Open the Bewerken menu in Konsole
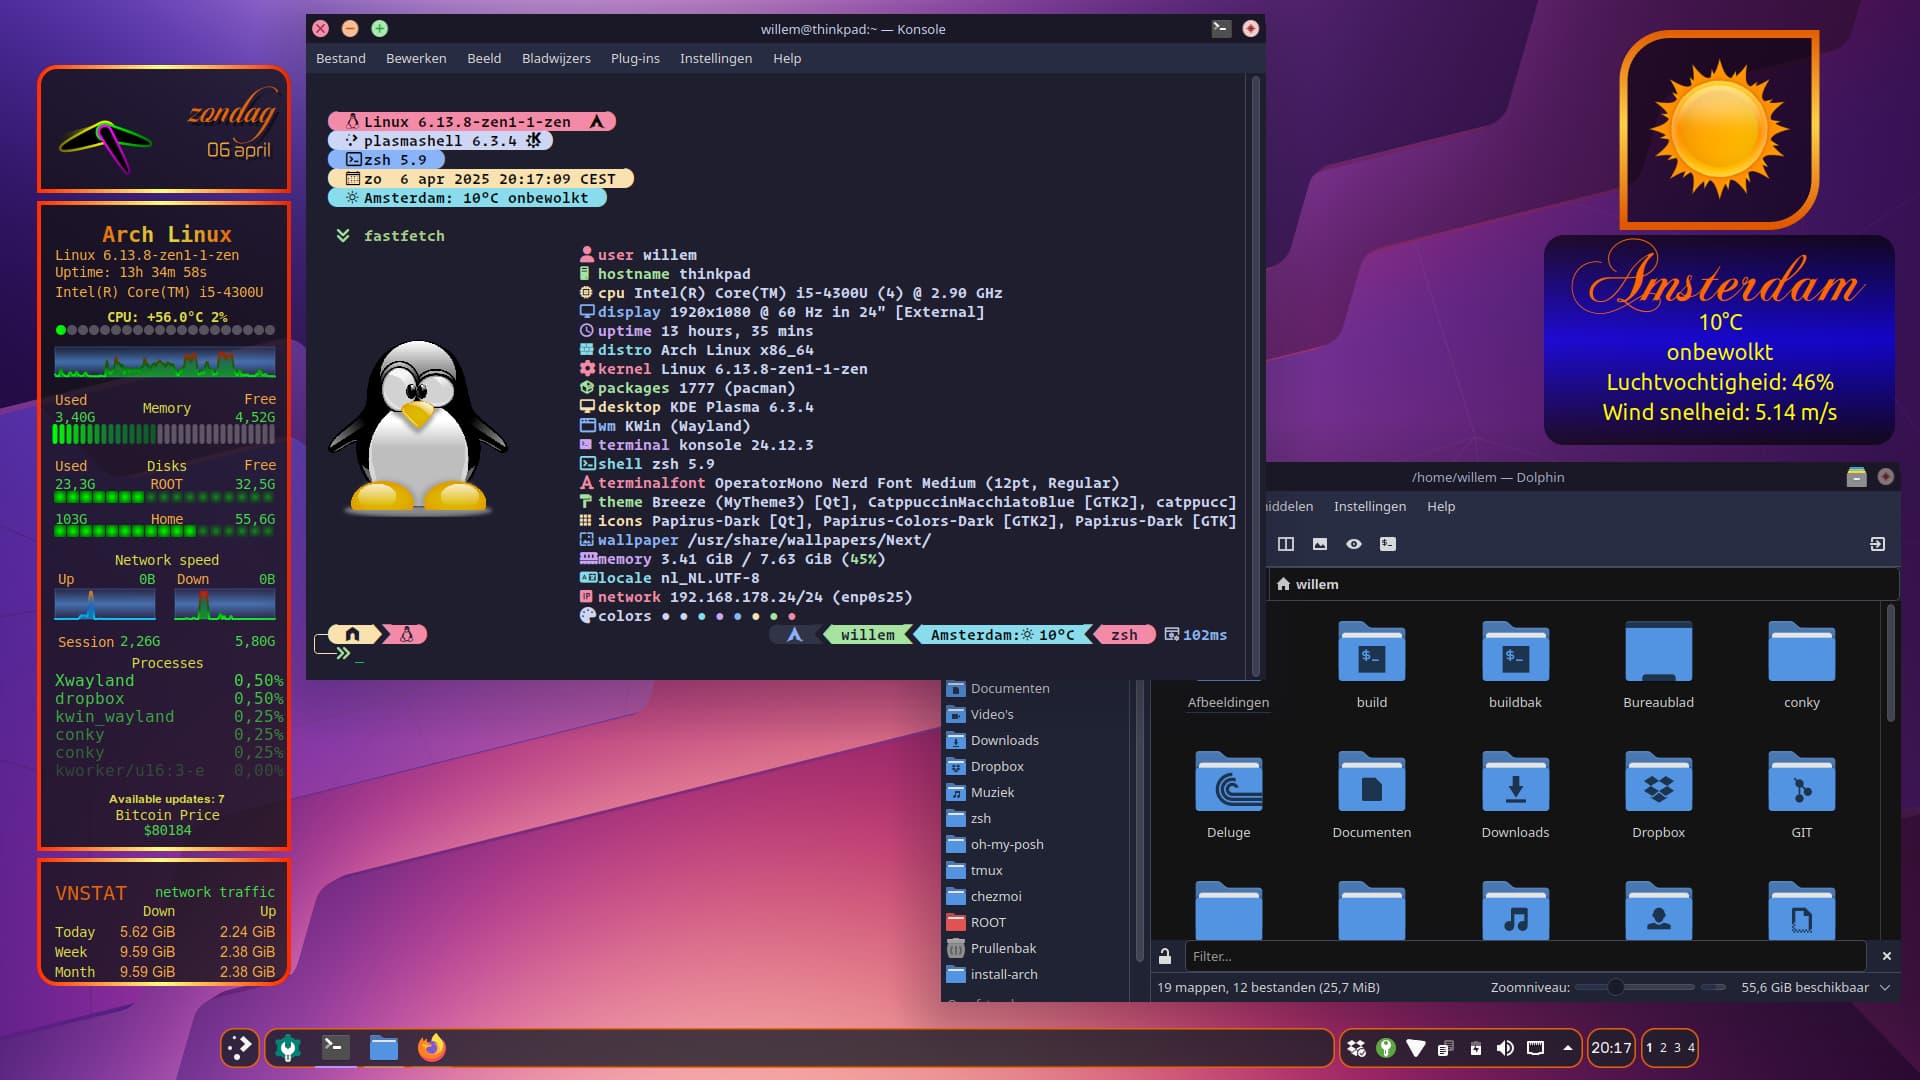 click(x=416, y=58)
